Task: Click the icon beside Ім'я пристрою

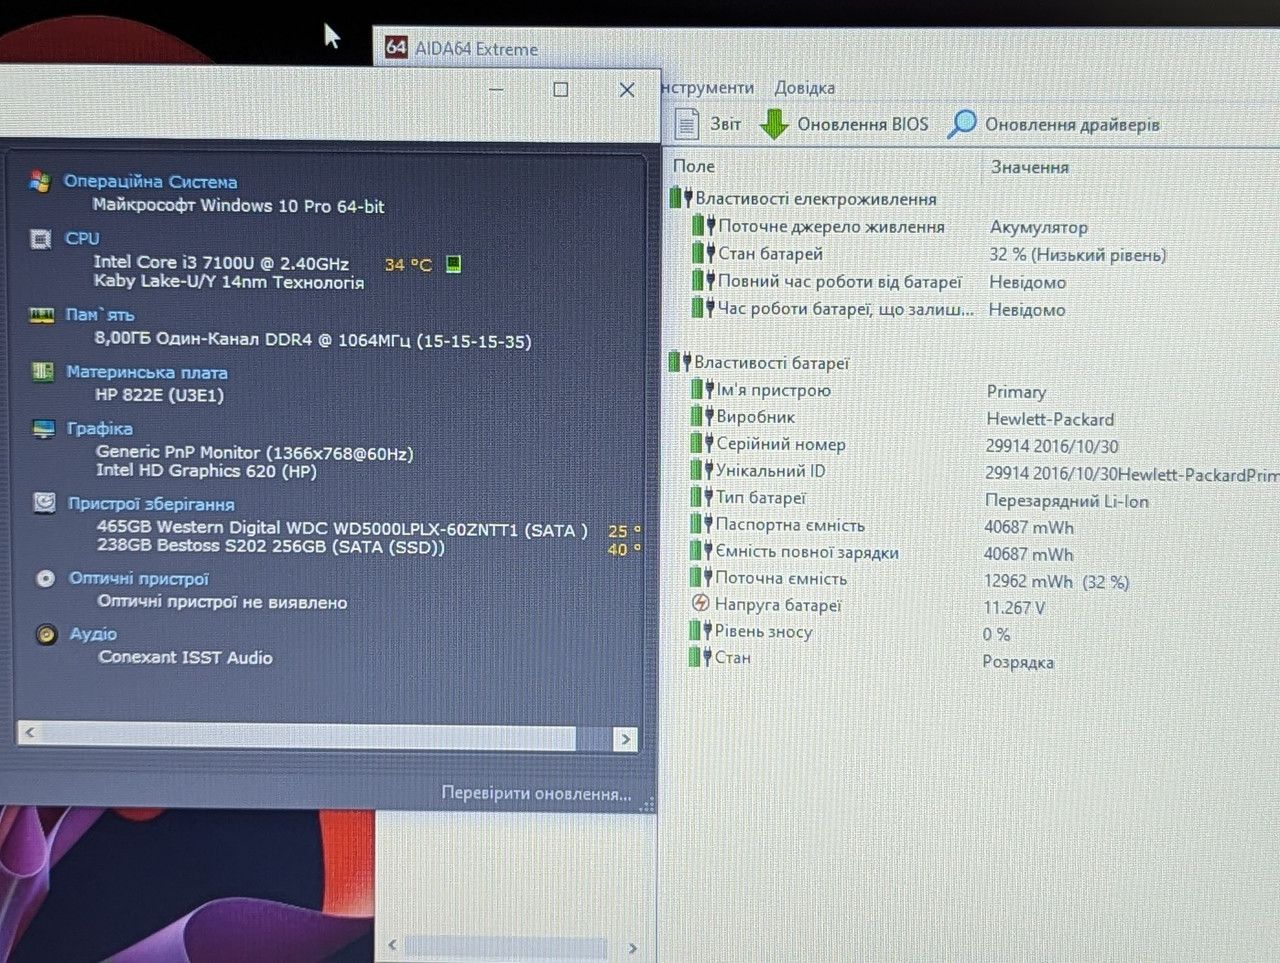Action: pyautogui.click(x=702, y=389)
